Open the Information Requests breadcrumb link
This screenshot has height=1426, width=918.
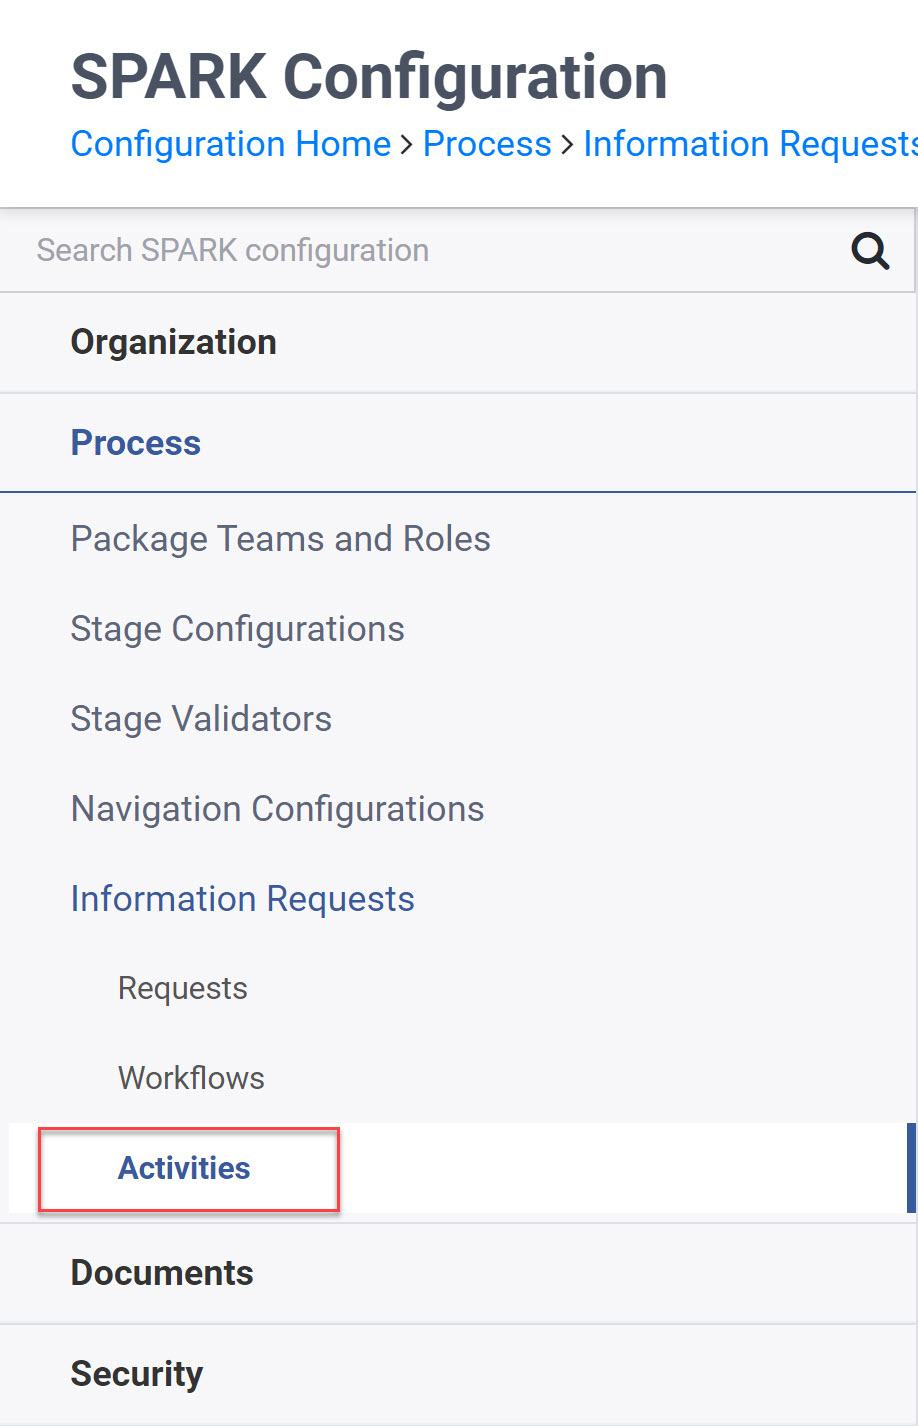750,144
